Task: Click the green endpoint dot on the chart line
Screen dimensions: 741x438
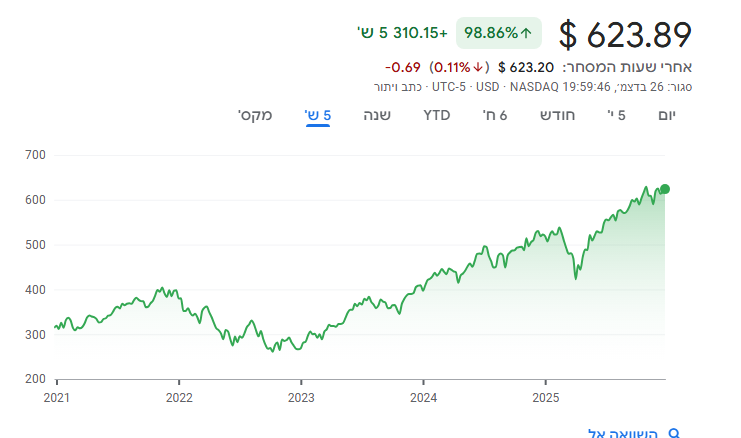Action: click(665, 189)
